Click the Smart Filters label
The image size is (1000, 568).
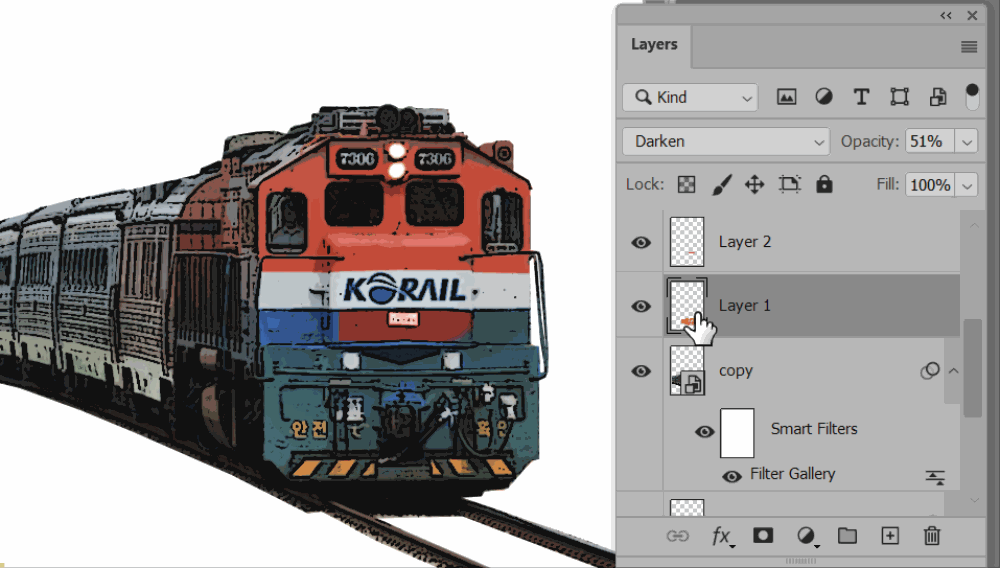click(814, 429)
